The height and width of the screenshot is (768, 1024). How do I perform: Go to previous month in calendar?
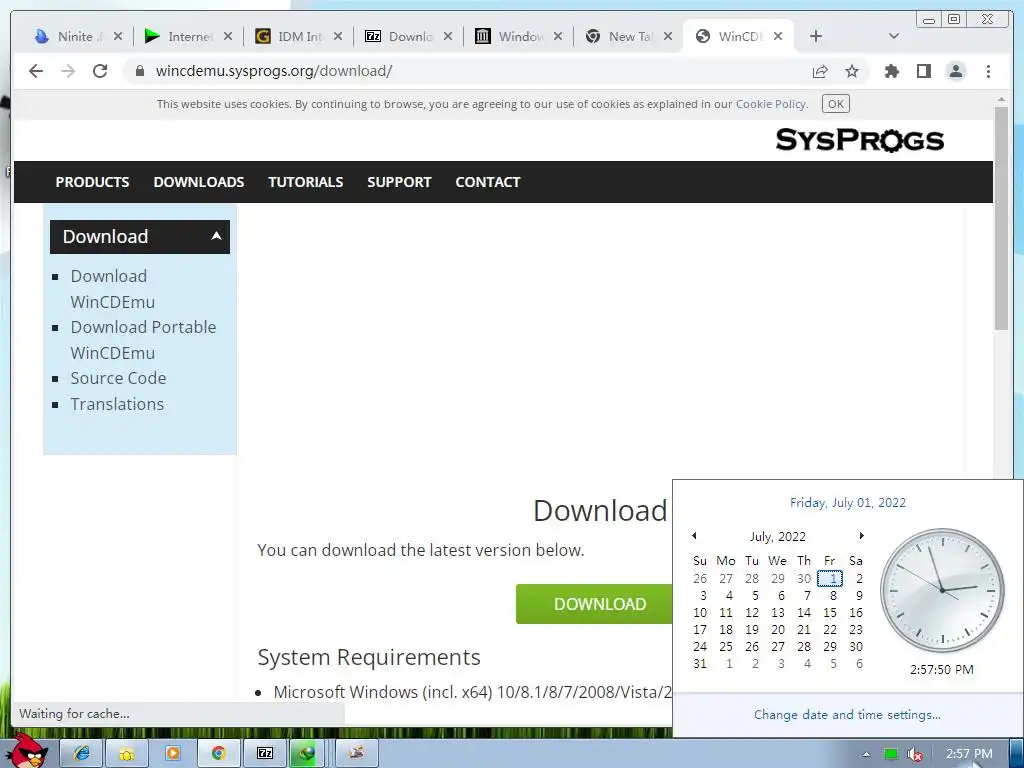click(x=694, y=536)
